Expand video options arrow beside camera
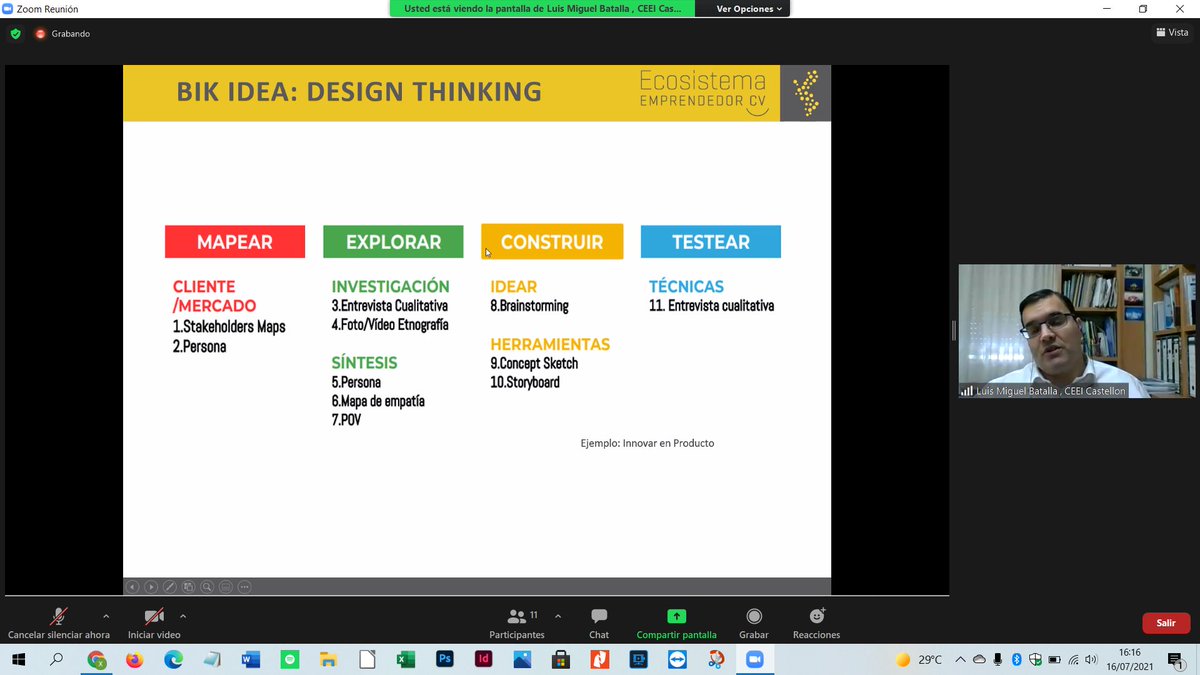This screenshot has width=1200, height=675. [182, 616]
